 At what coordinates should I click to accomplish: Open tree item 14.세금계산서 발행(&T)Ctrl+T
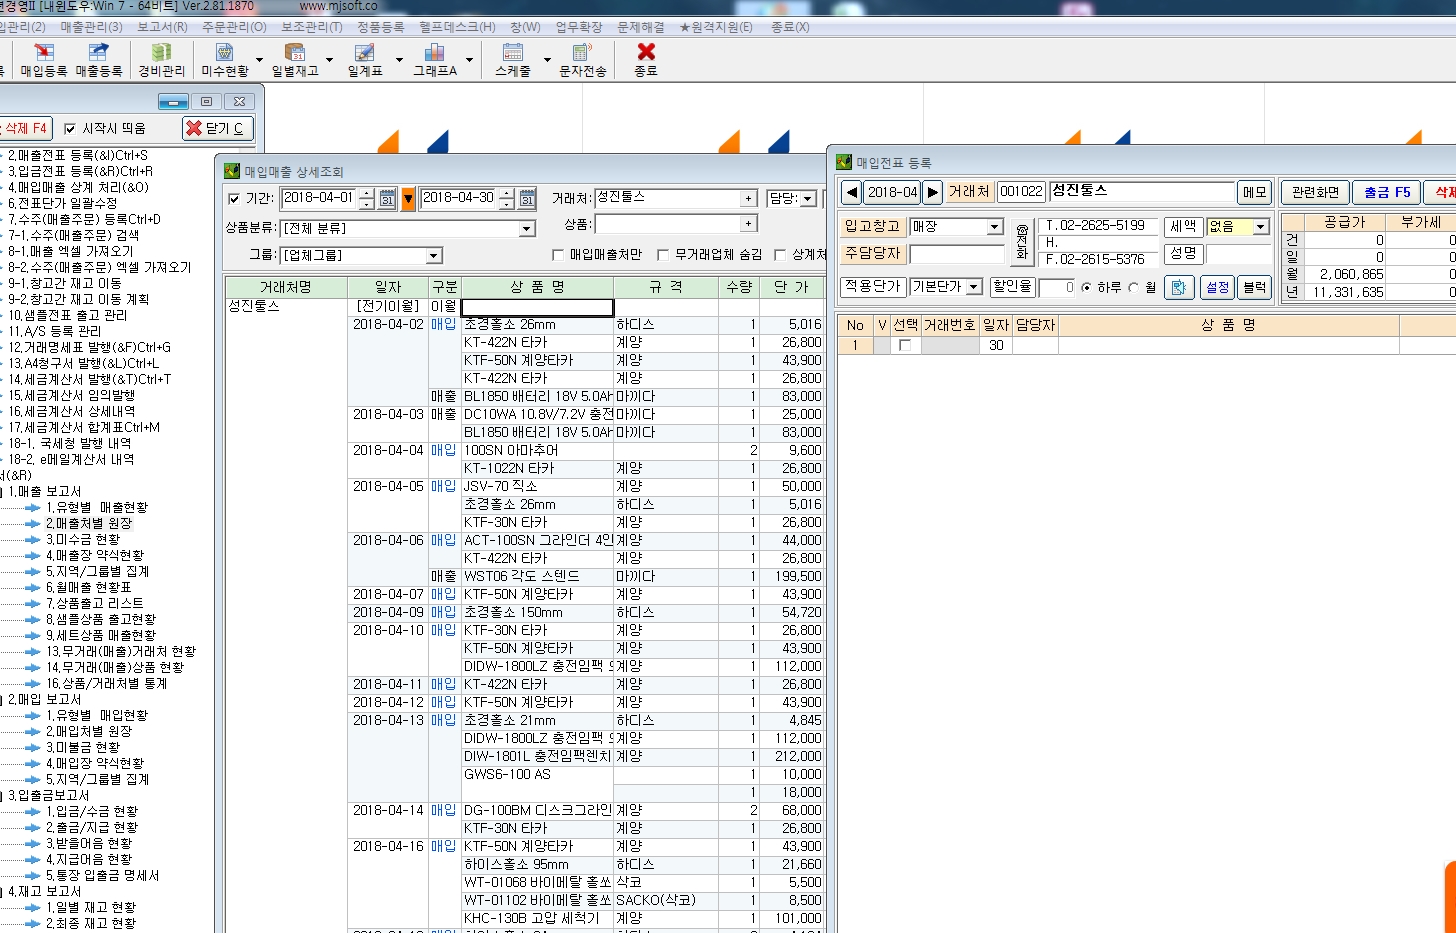pos(89,379)
